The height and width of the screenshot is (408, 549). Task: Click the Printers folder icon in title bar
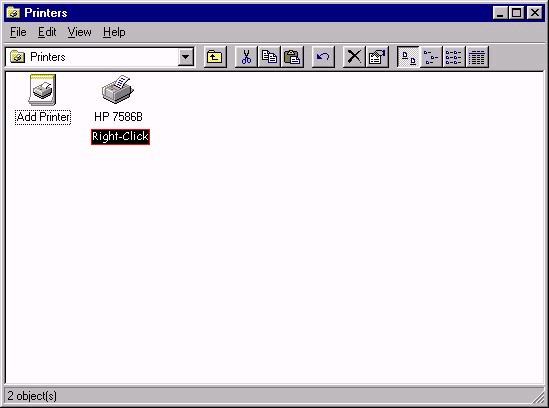coord(13,13)
